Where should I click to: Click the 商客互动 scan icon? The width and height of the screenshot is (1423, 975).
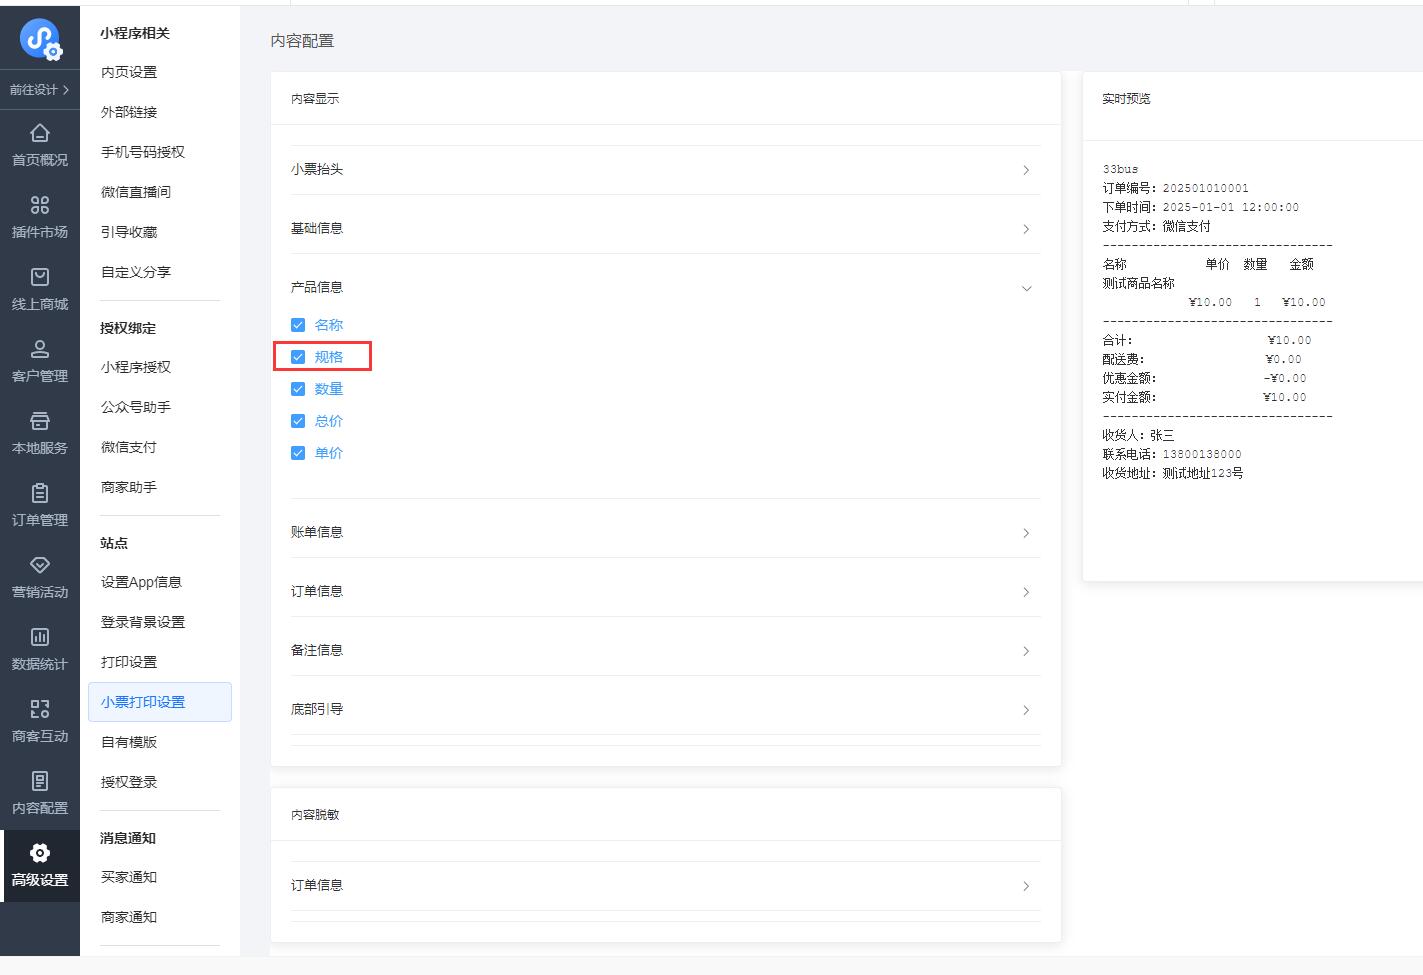click(x=40, y=709)
